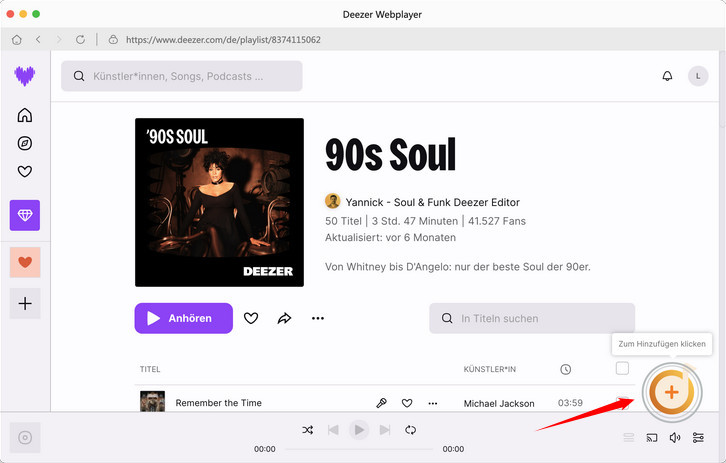Reload the Deezer page
Image resolution: width=726 pixels, height=463 pixels.
click(80, 39)
